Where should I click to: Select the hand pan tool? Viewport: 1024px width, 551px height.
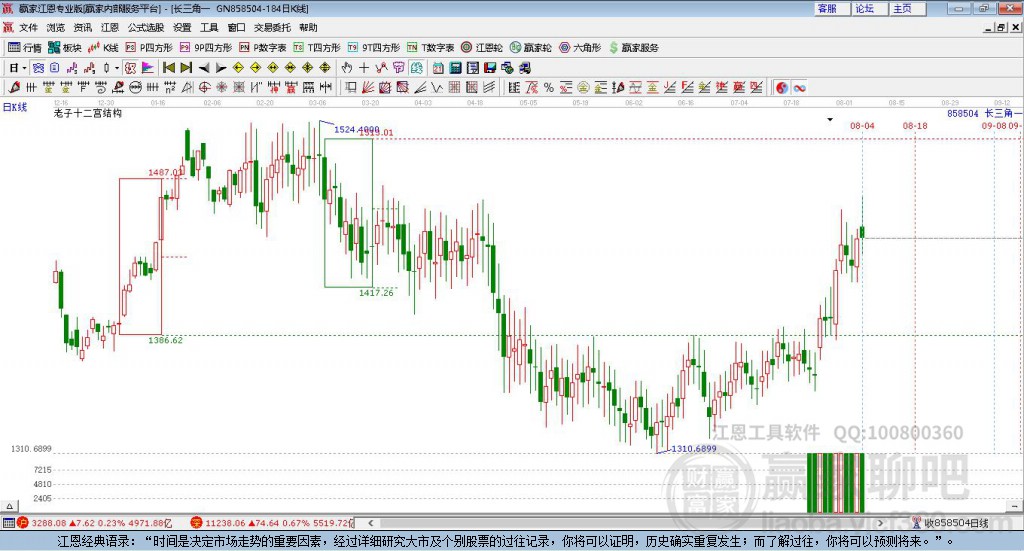coord(346,68)
